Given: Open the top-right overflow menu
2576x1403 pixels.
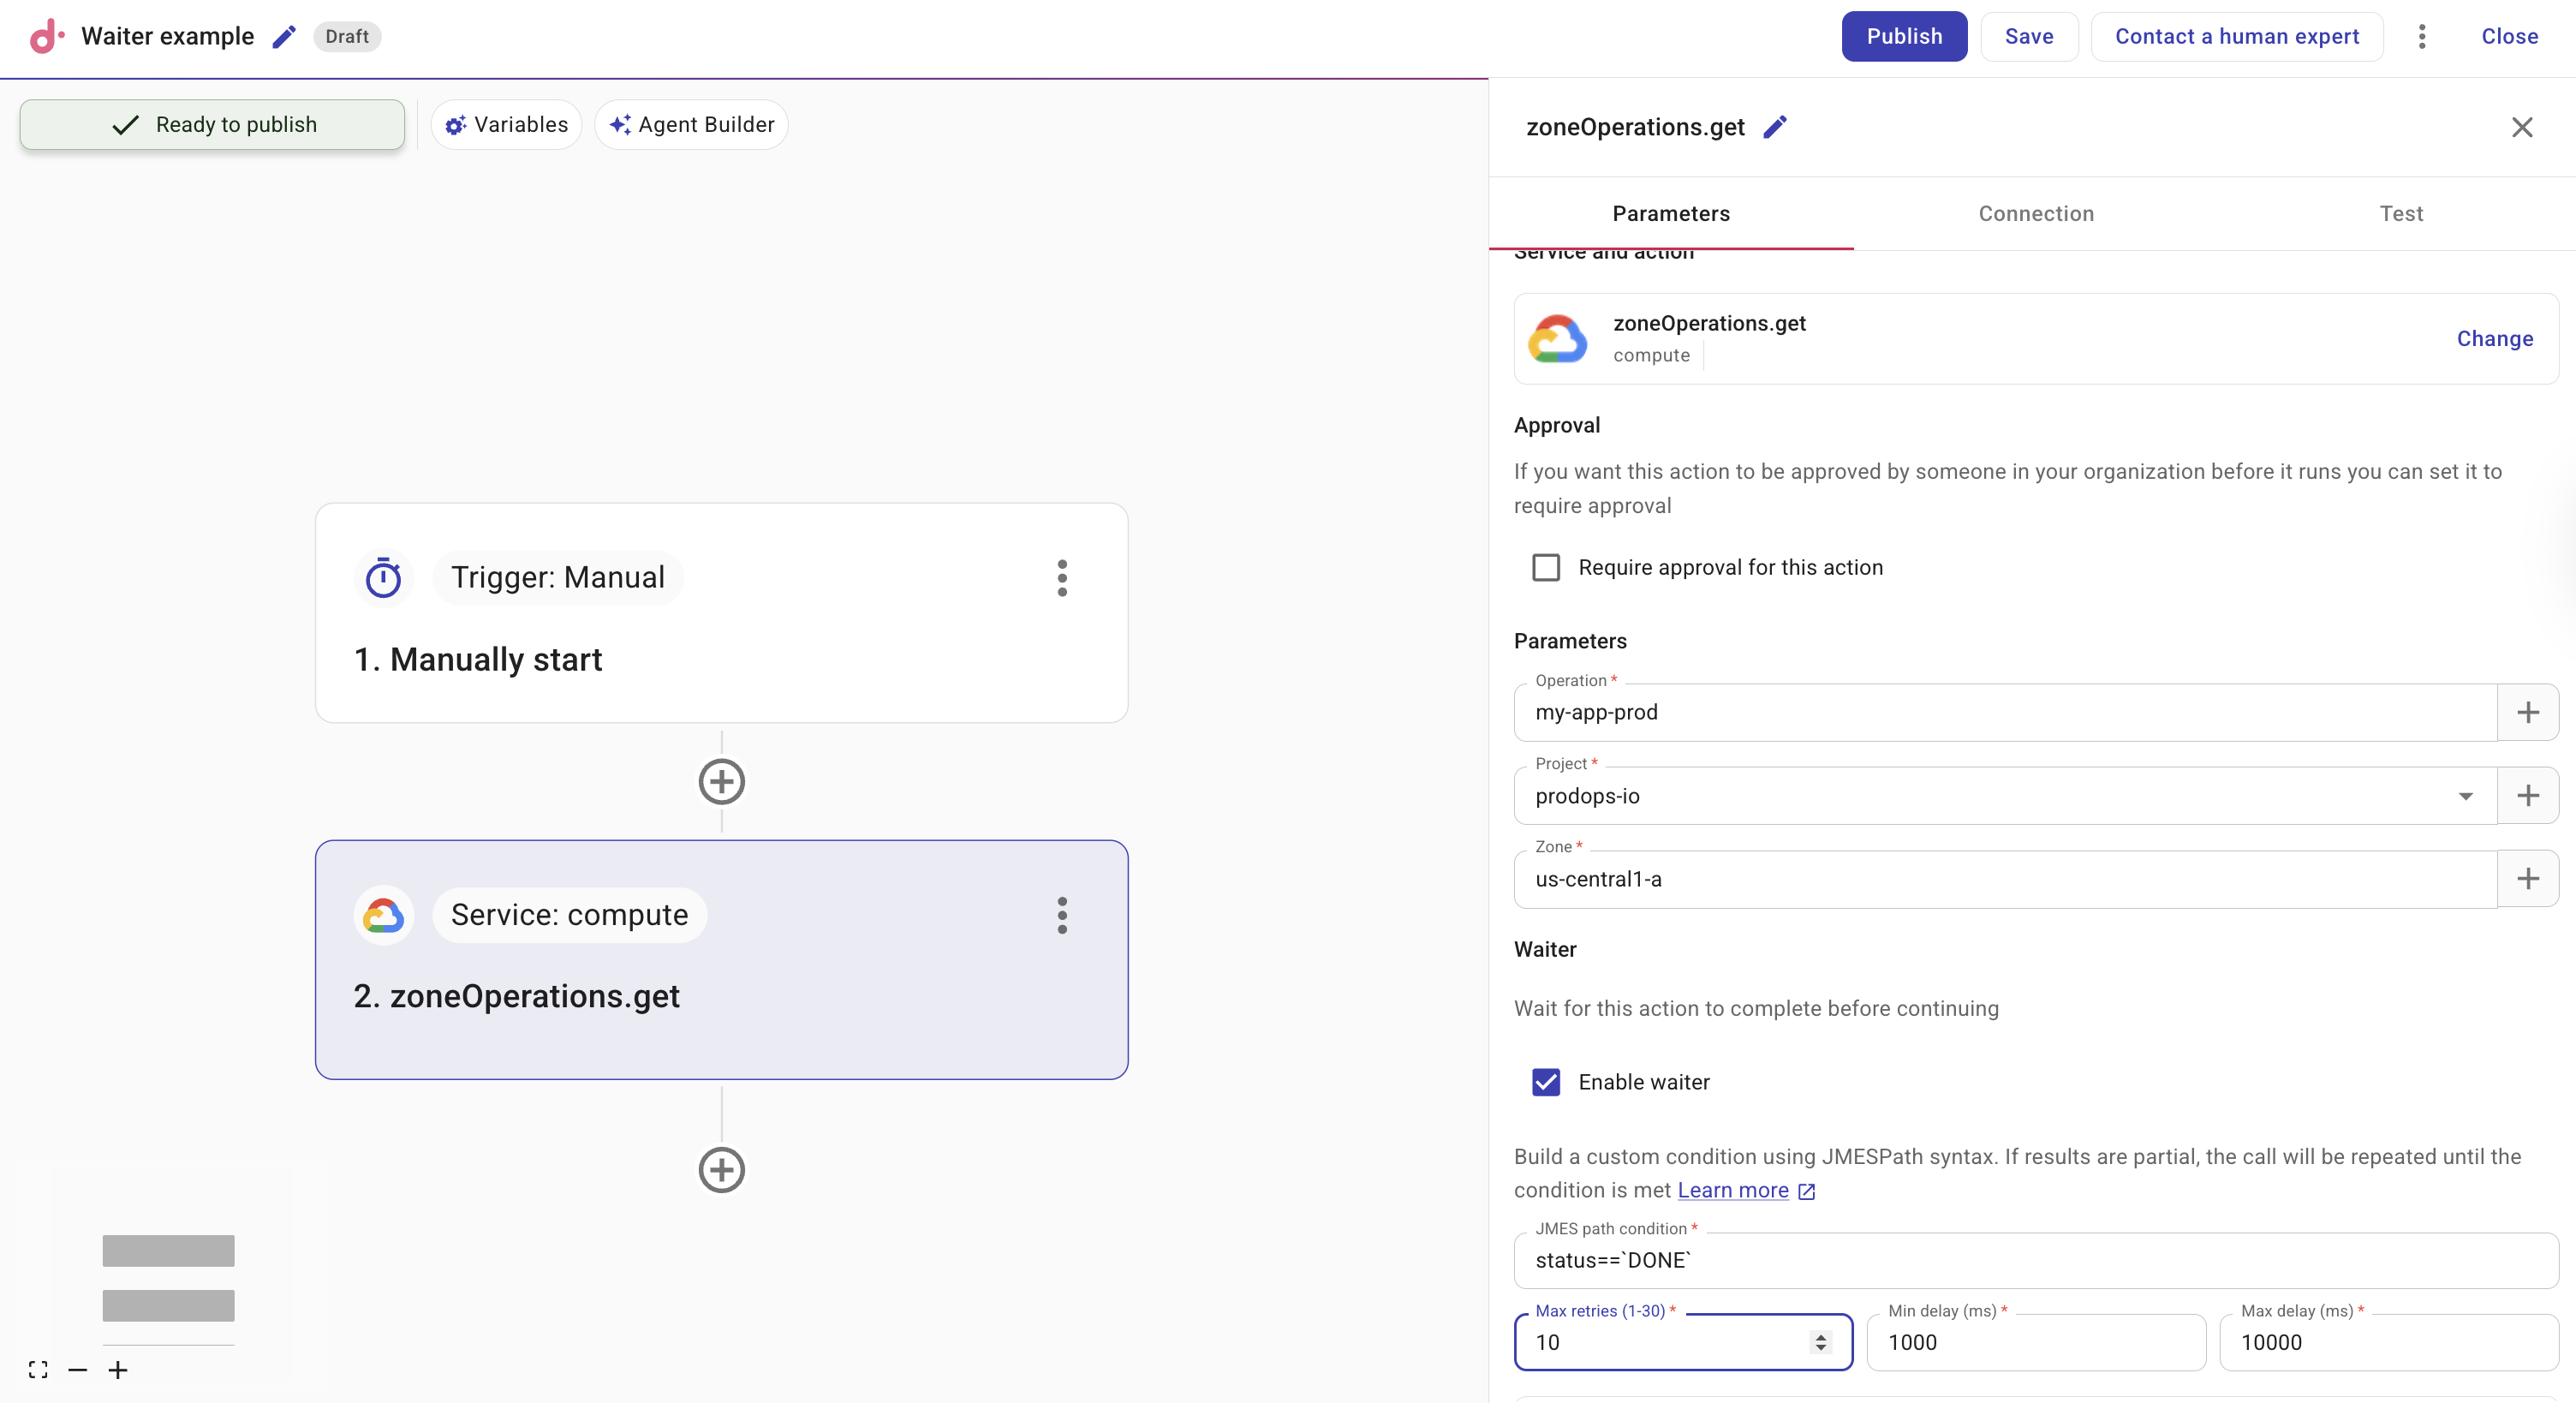Looking at the screenshot, I should pos(2422,36).
